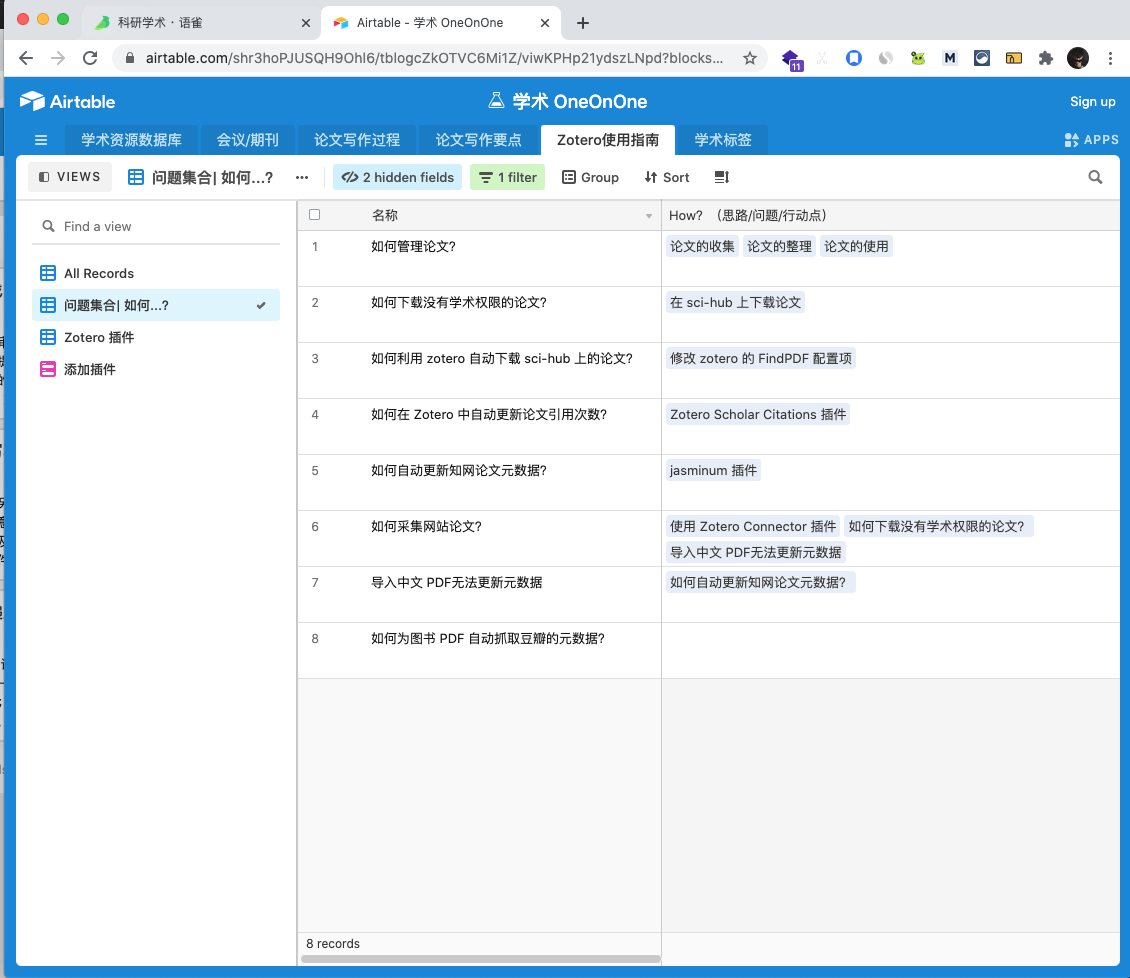Click the blue circle extension icon

point(854,58)
